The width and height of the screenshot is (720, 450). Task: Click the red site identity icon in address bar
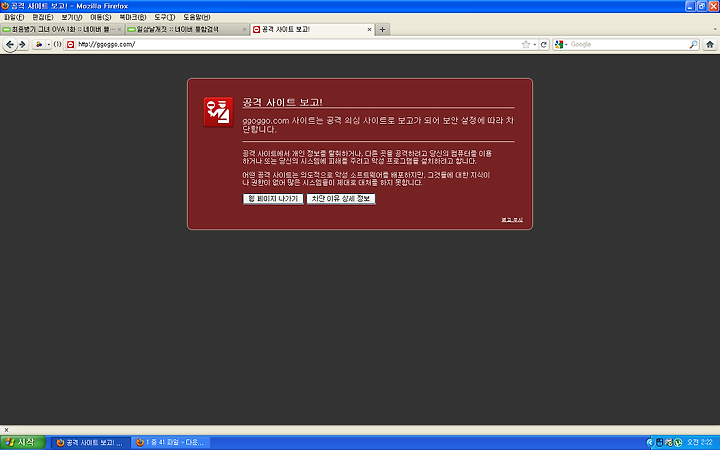70,45
